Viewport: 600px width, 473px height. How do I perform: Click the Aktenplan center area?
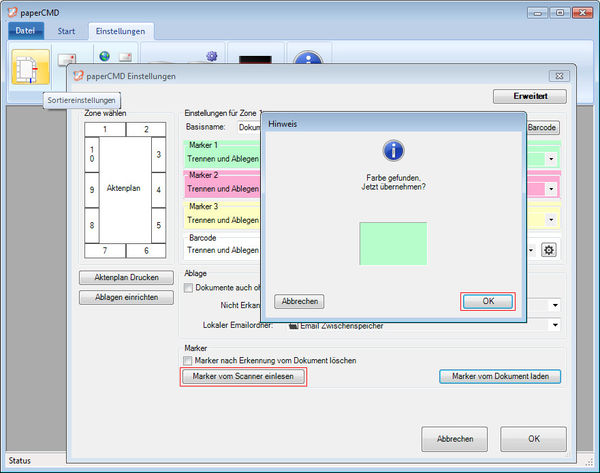tap(125, 190)
